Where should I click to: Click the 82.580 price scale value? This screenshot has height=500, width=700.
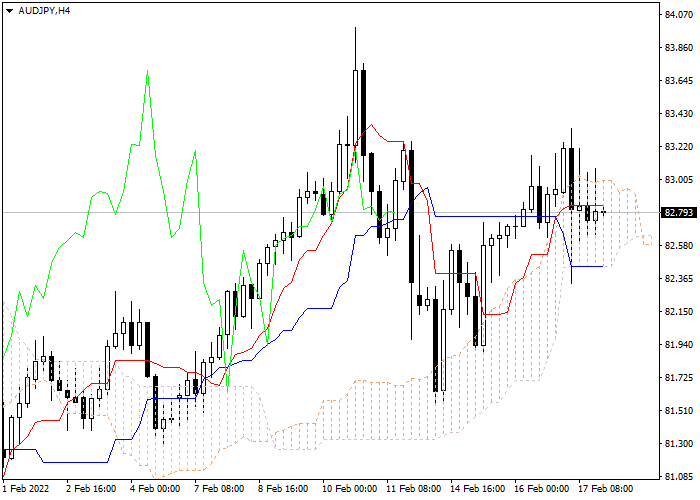(x=679, y=246)
